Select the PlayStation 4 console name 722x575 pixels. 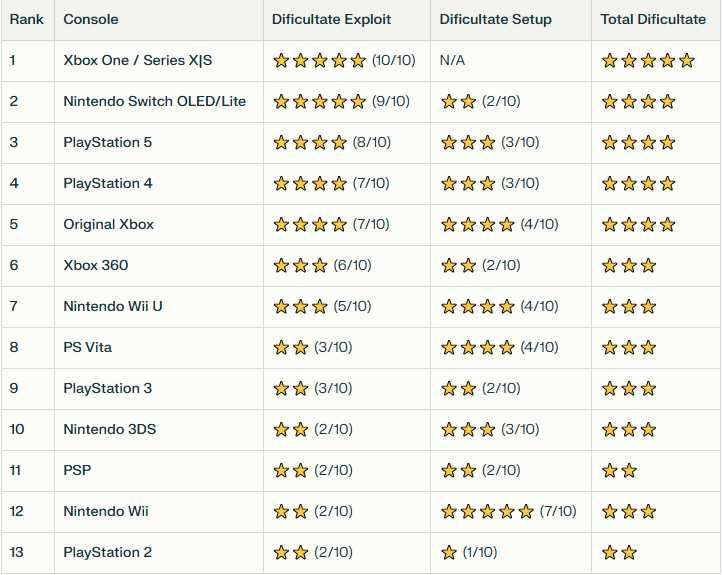107,184
